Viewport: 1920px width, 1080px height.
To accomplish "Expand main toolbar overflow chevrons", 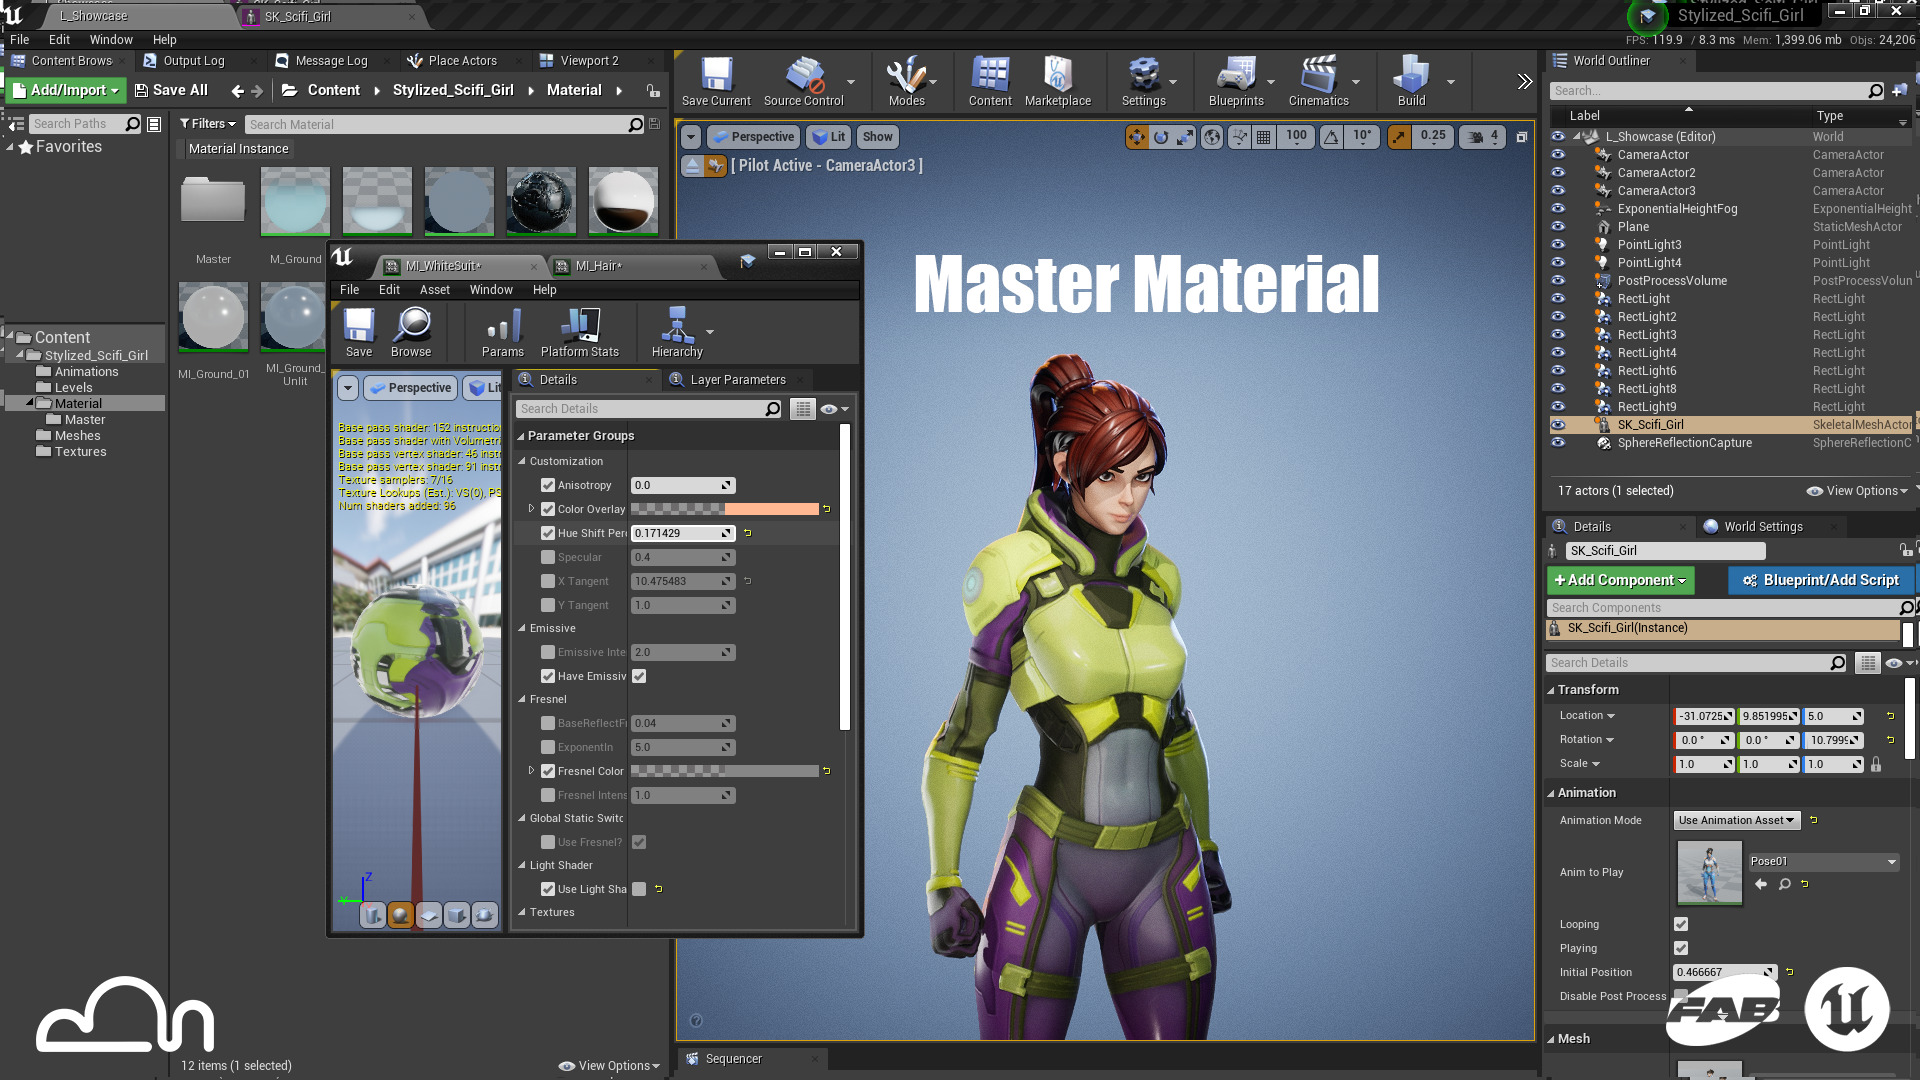I will 1524,82.
